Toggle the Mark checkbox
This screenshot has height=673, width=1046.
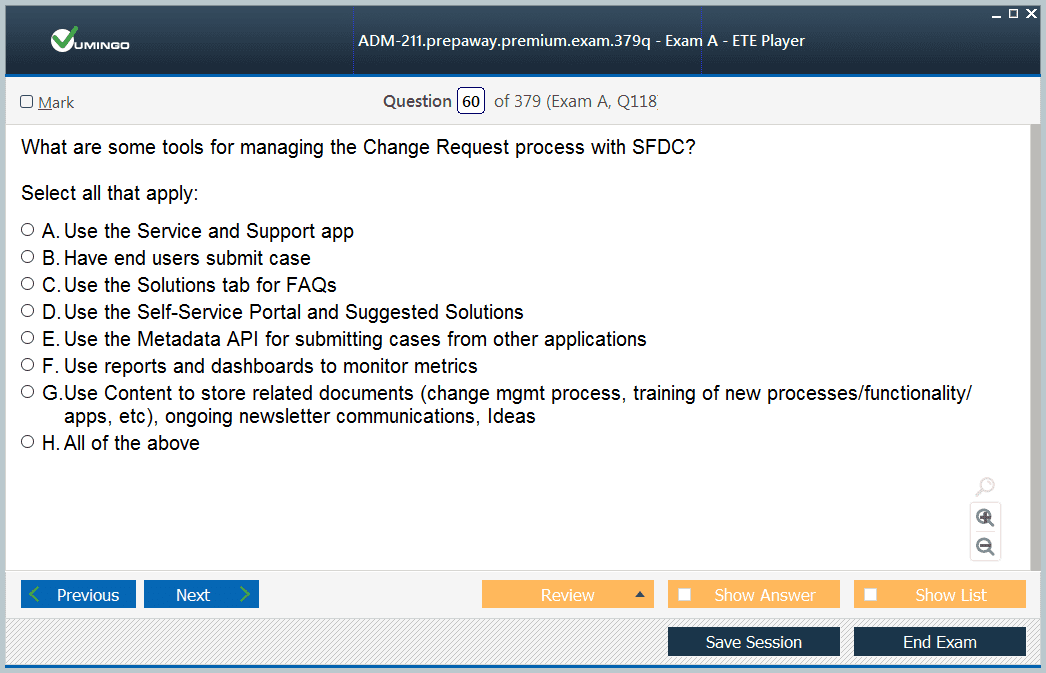[x=27, y=101]
